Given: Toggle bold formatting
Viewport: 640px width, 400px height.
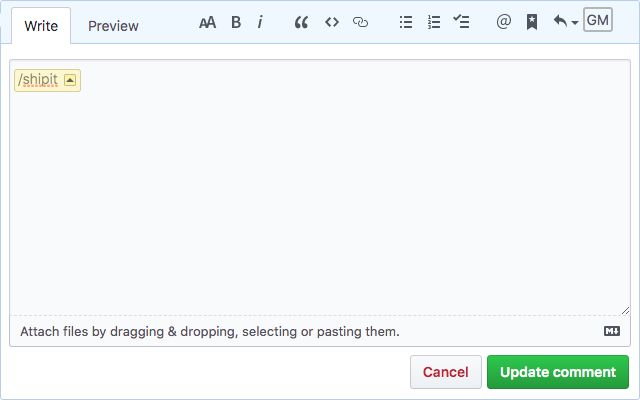Looking at the screenshot, I should pos(236,22).
